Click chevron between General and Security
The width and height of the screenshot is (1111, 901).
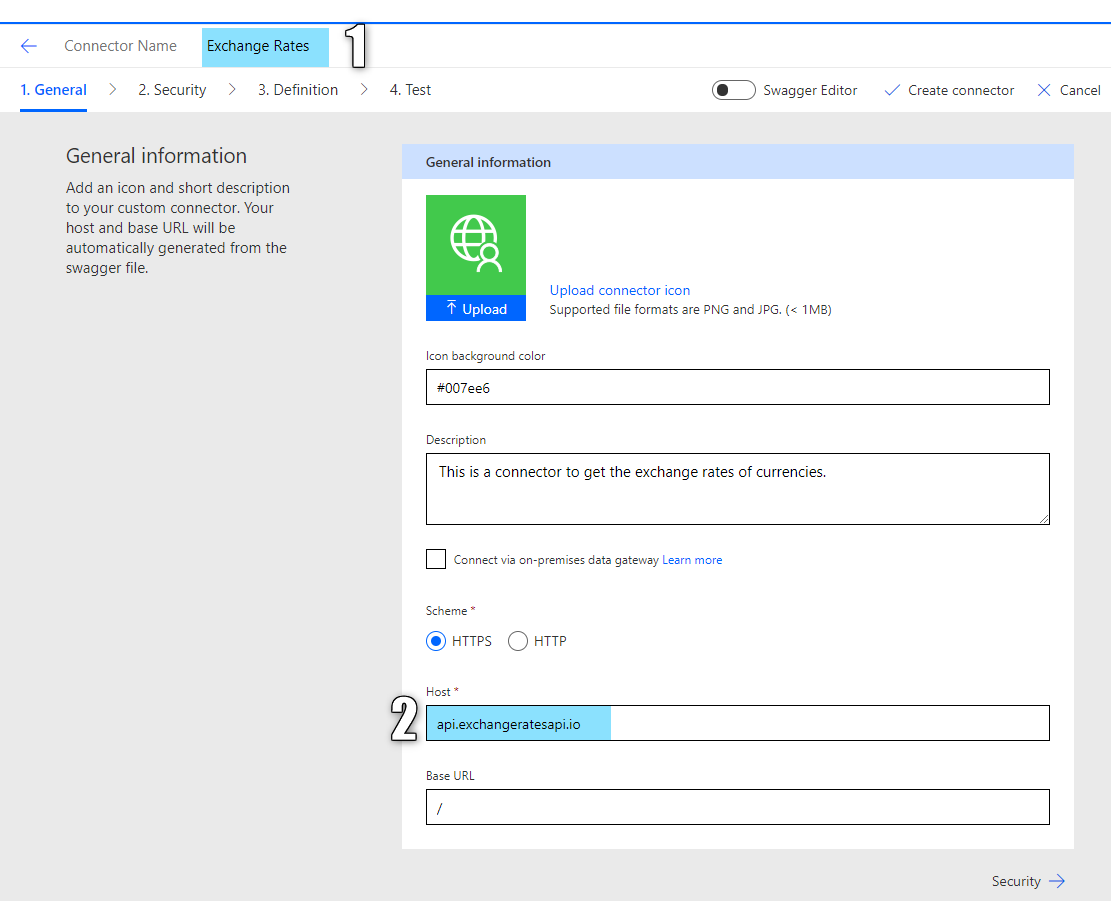coord(112,89)
